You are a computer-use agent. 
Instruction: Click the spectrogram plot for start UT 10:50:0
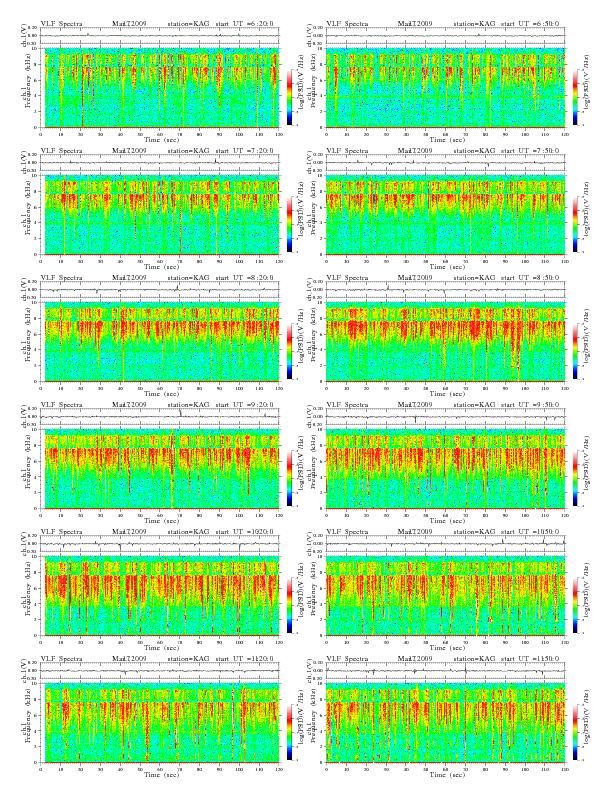445,596
